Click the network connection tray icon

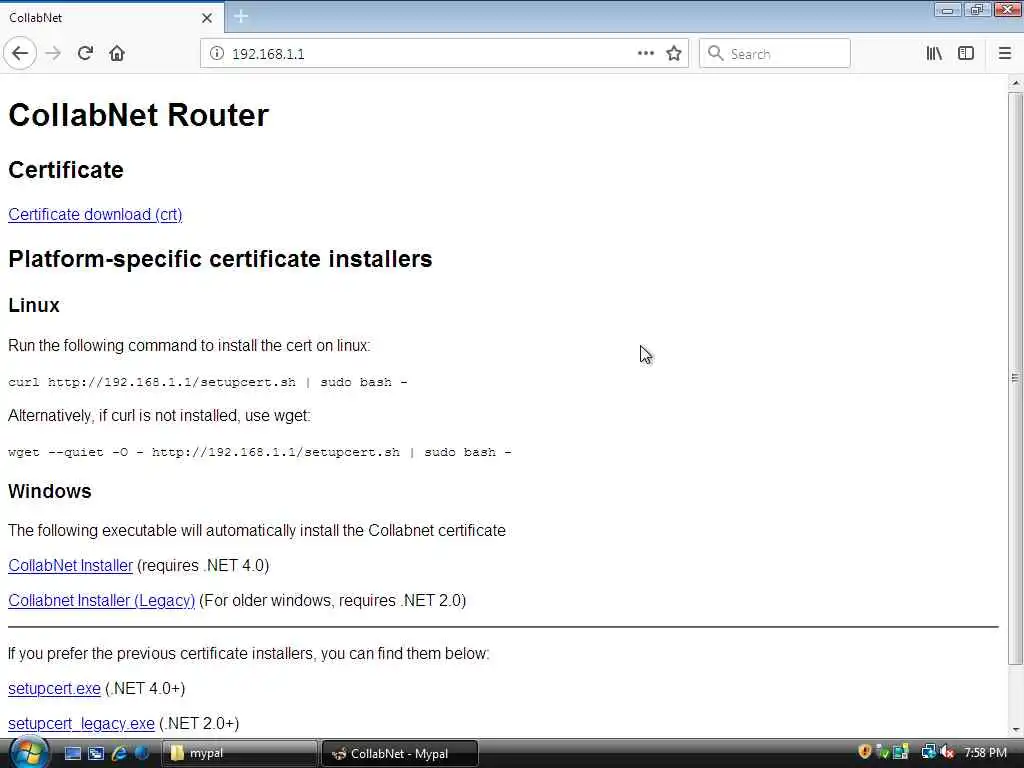pos(928,752)
